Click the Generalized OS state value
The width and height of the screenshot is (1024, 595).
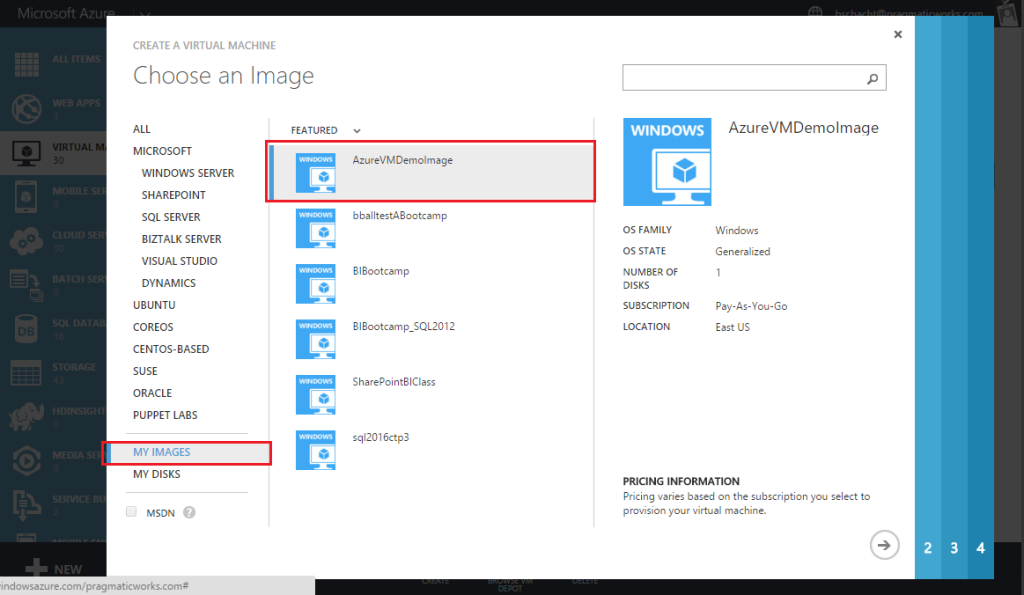click(x=743, y=251)
